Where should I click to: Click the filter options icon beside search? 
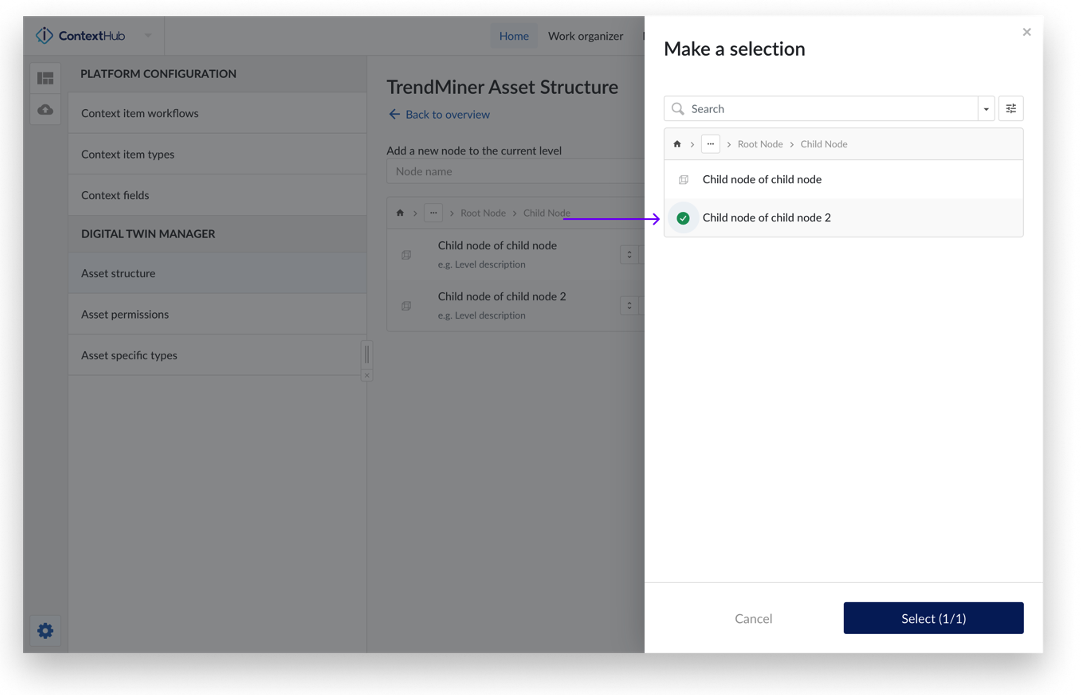click(1010, 109)
